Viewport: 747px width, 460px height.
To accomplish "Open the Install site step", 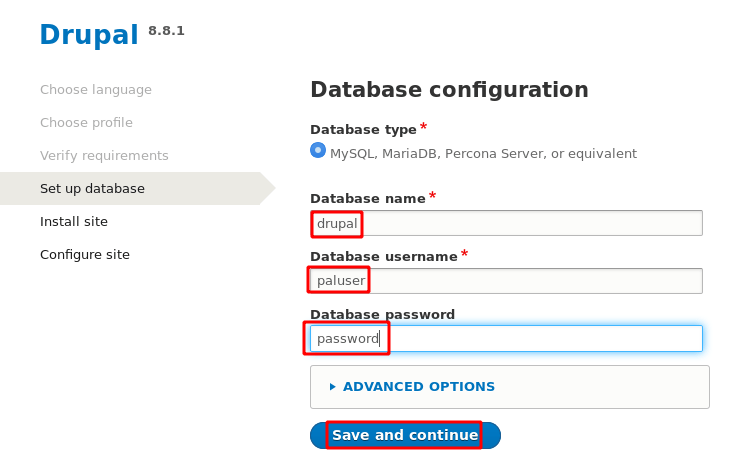I will coord(74,222).
